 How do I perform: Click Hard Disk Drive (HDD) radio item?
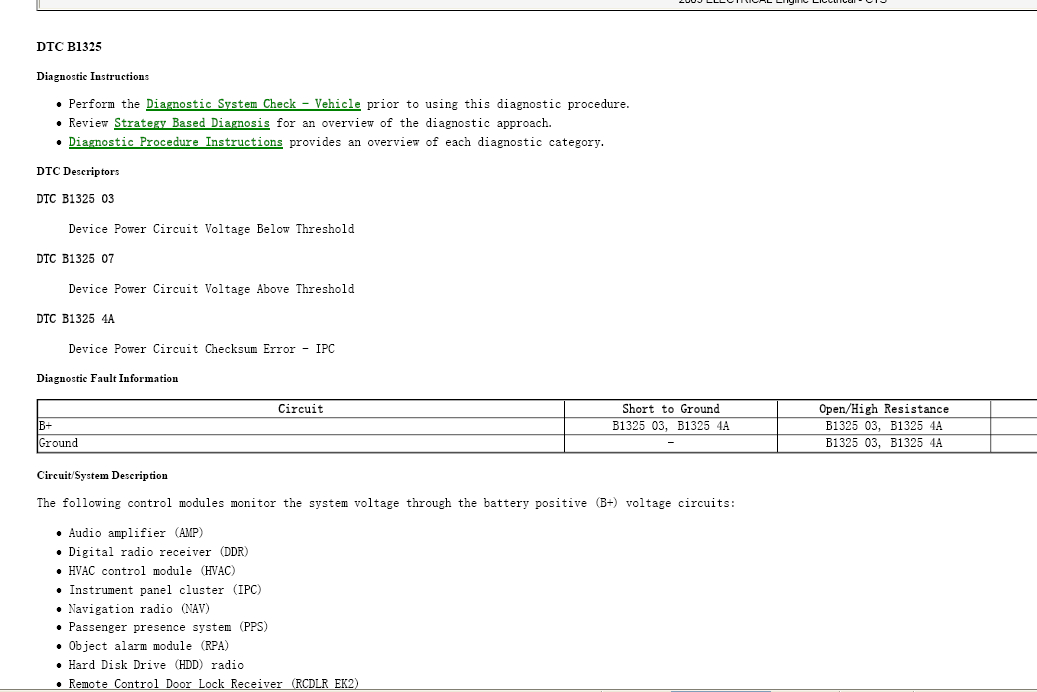point(156,665)
